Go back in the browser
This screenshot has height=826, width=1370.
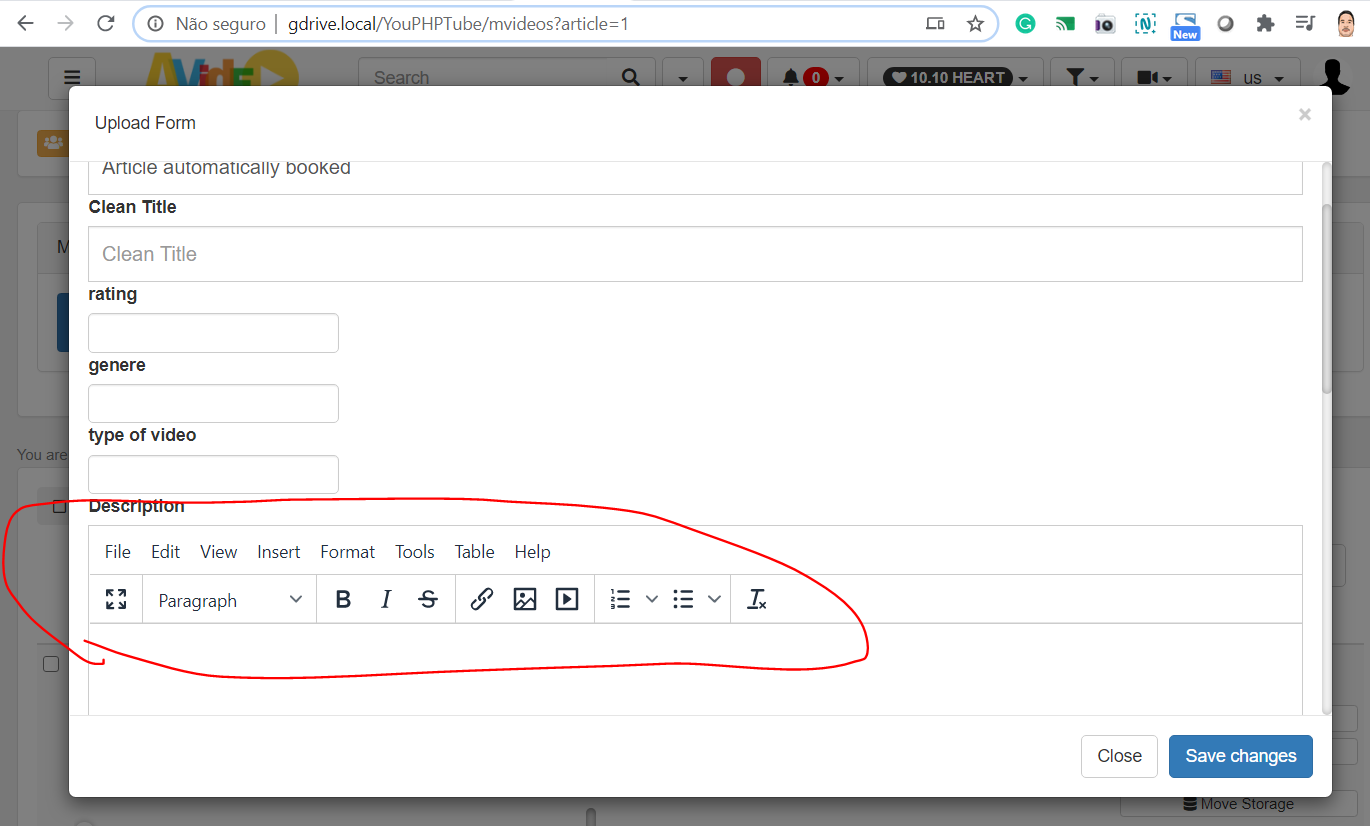click(x=25, y=24)
